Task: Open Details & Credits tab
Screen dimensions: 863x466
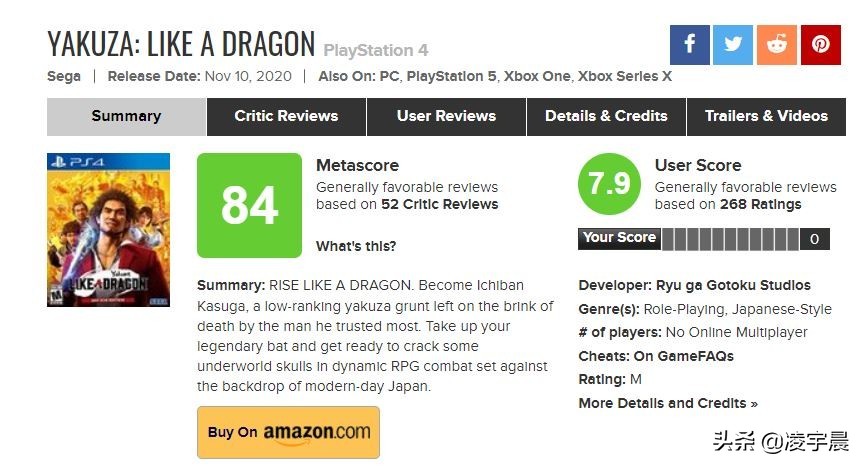Action: point(607,117)
